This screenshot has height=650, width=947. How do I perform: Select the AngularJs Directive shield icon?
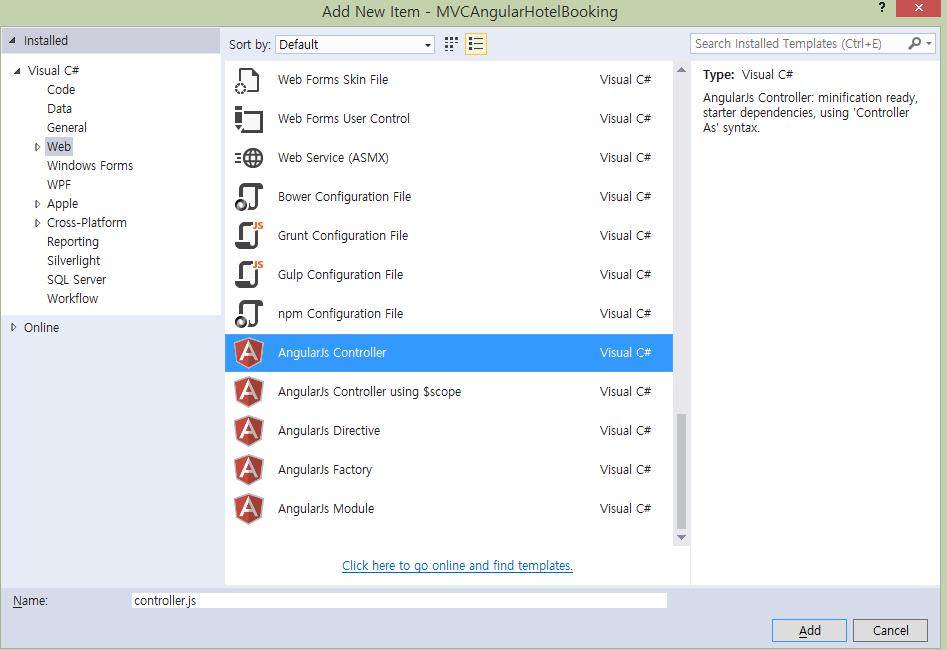coord(248,431)
